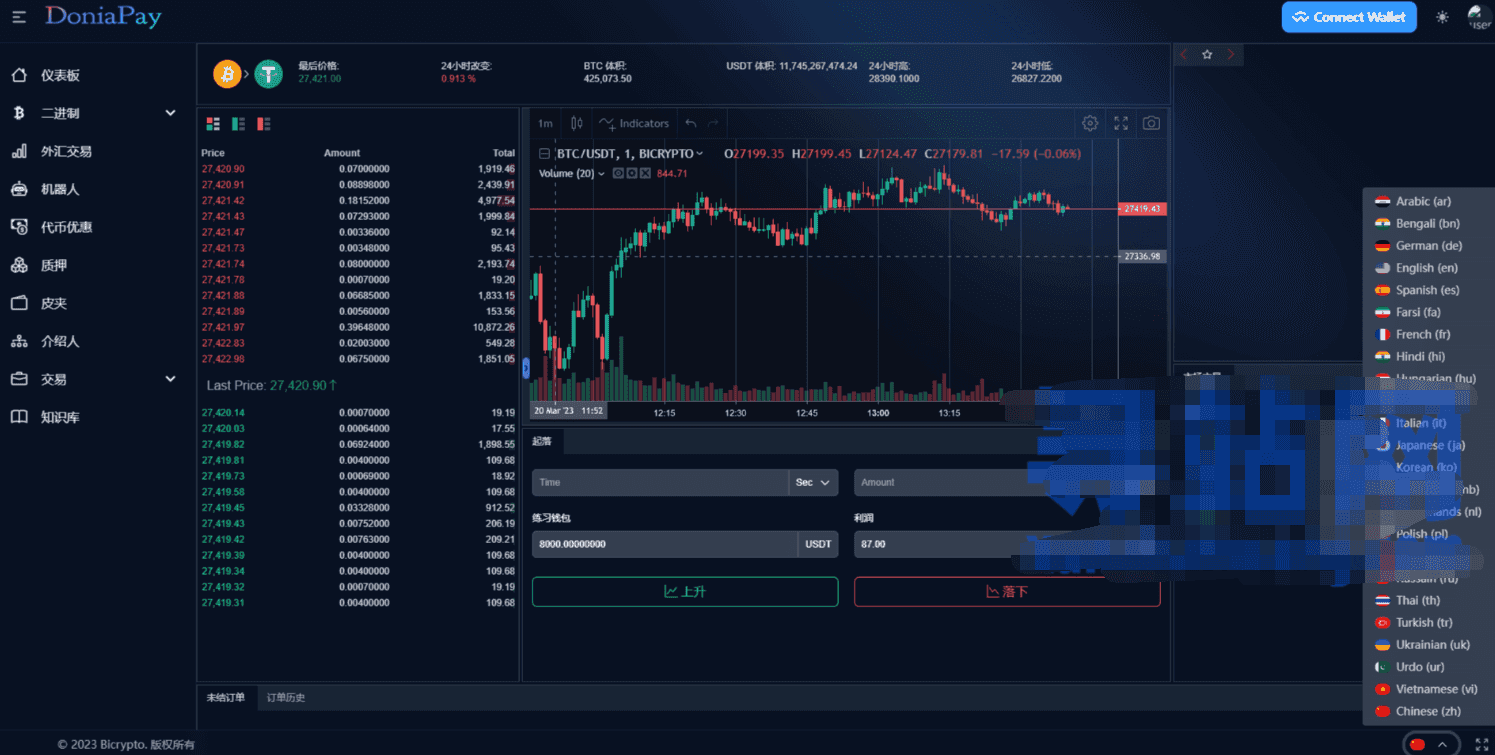Viewport: 1495px width, 755px height.
Task: Open Volume indicator settings
Action: point(633,174)
